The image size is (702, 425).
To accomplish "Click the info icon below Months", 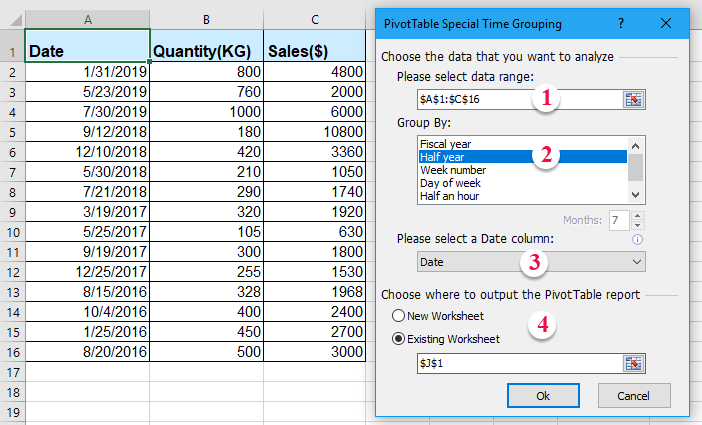I will (637, 240).
